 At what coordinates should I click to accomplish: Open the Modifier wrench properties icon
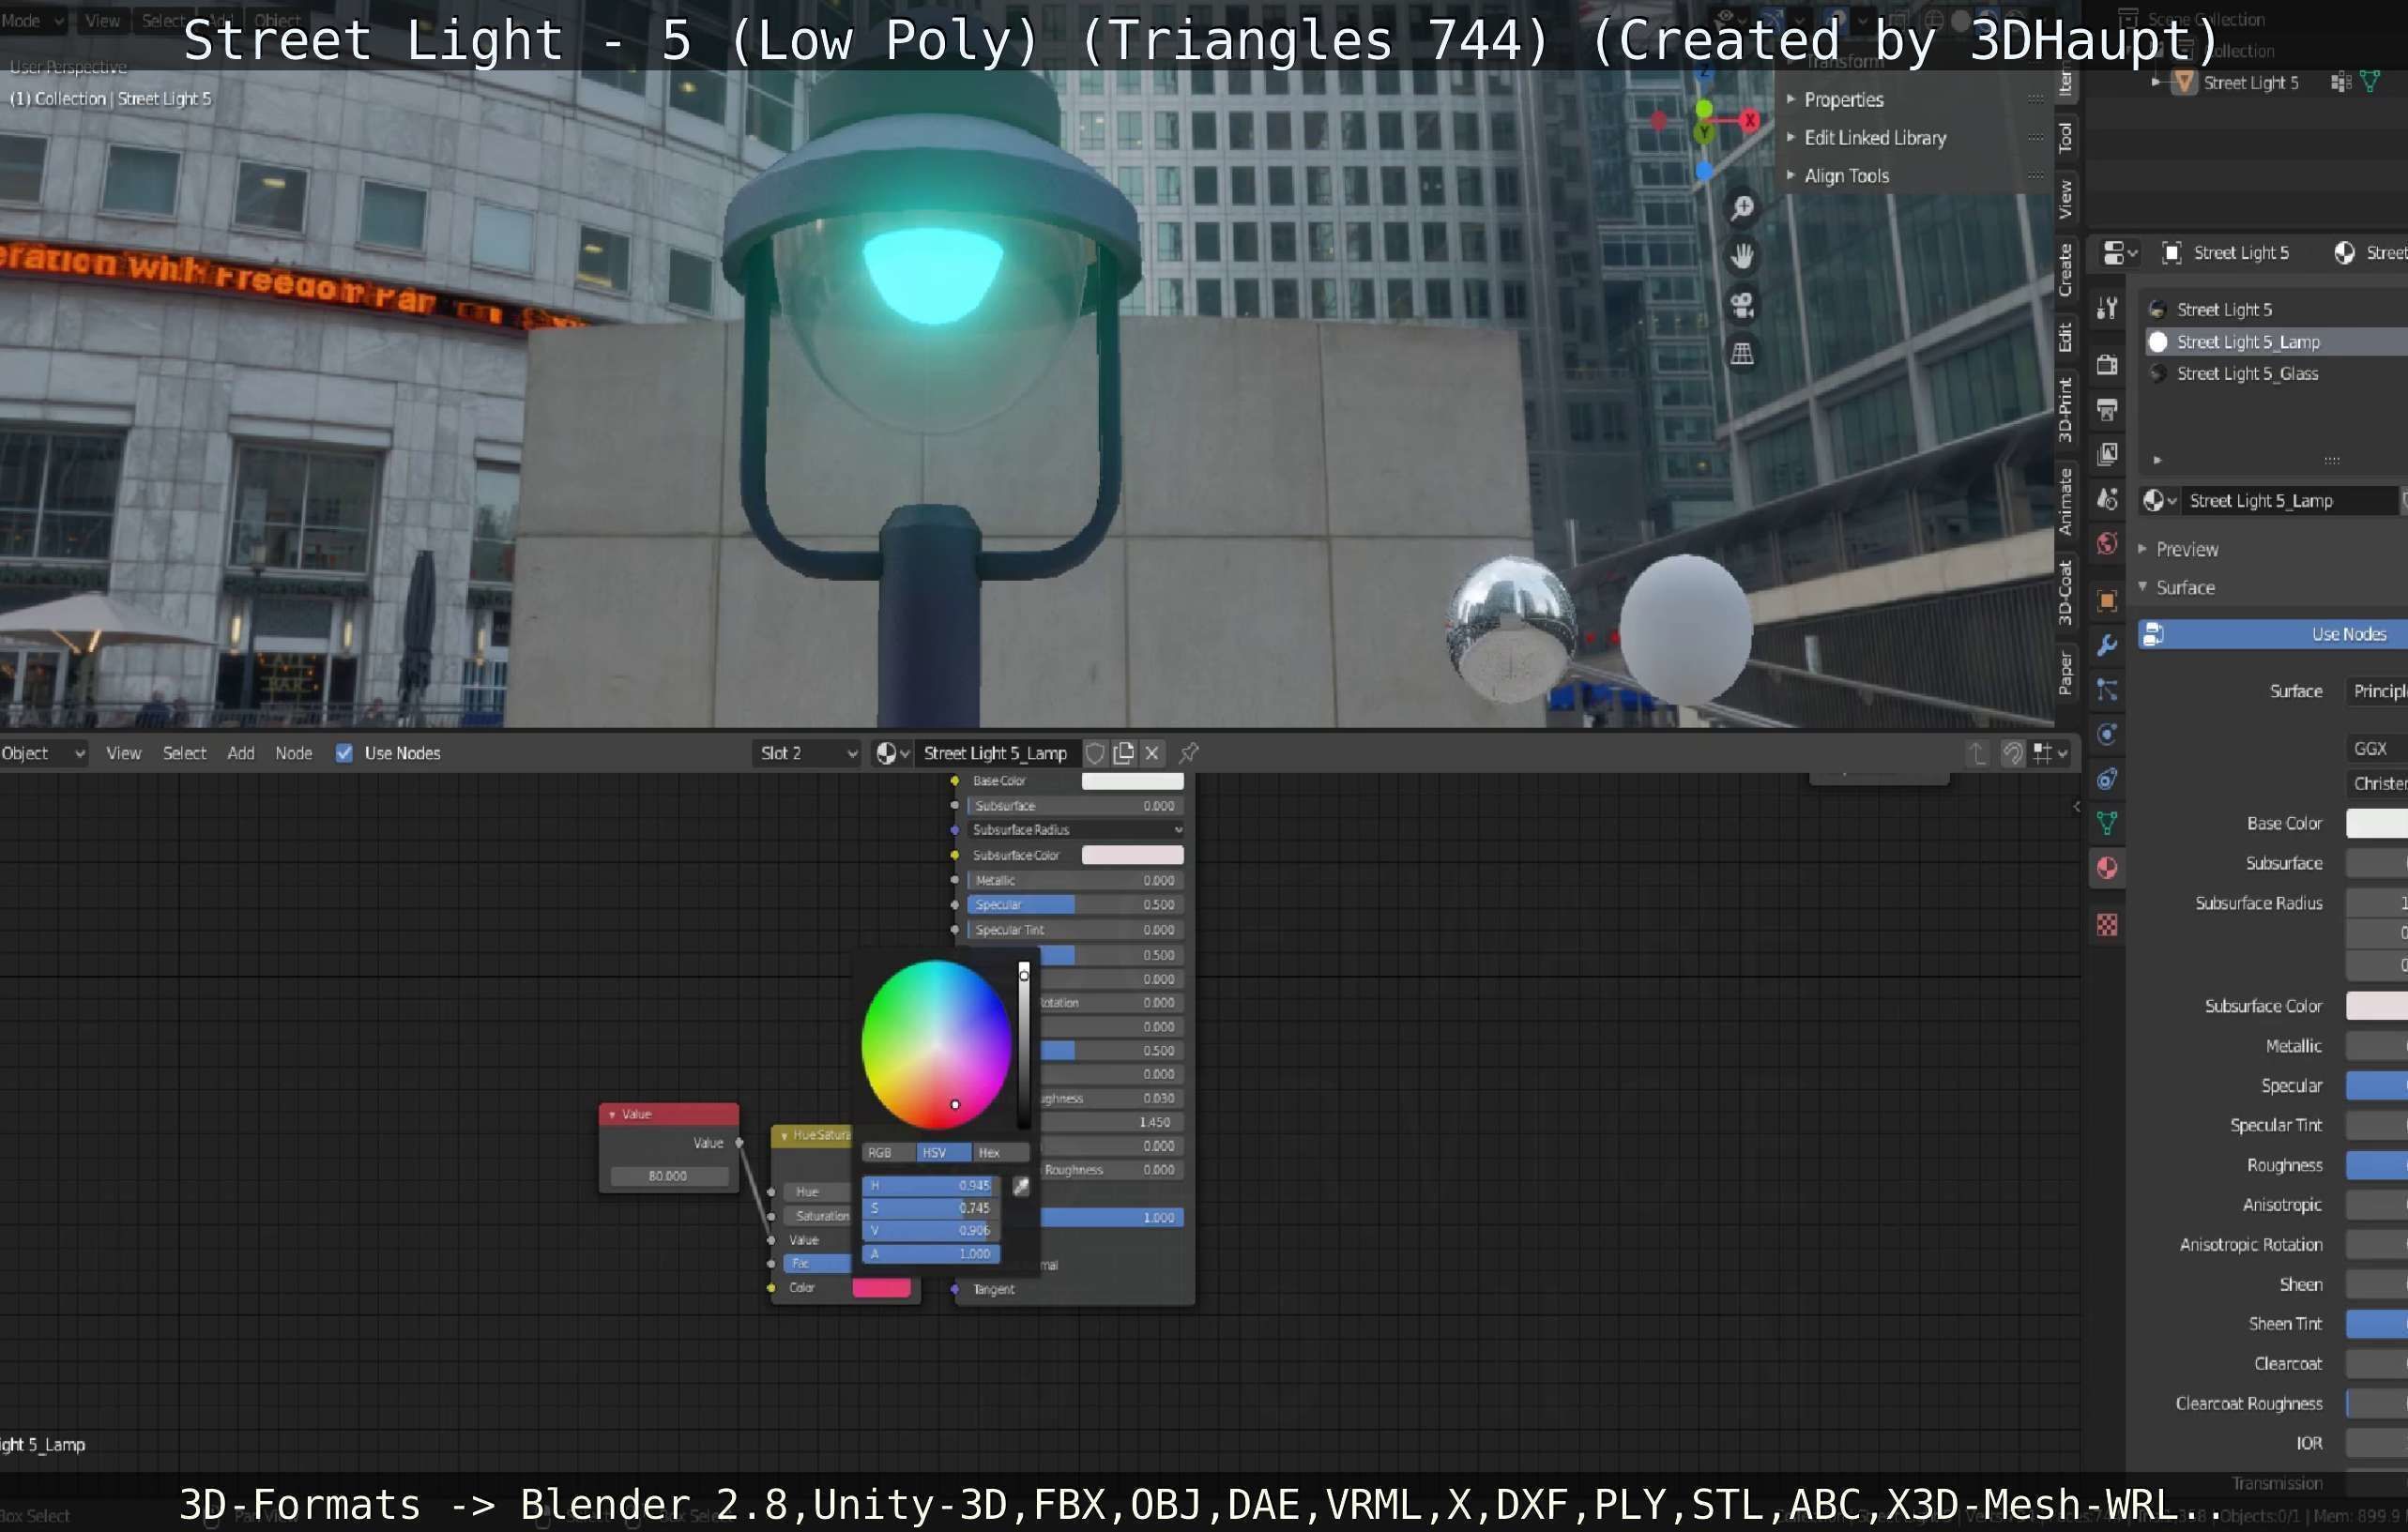(2107, 645)
